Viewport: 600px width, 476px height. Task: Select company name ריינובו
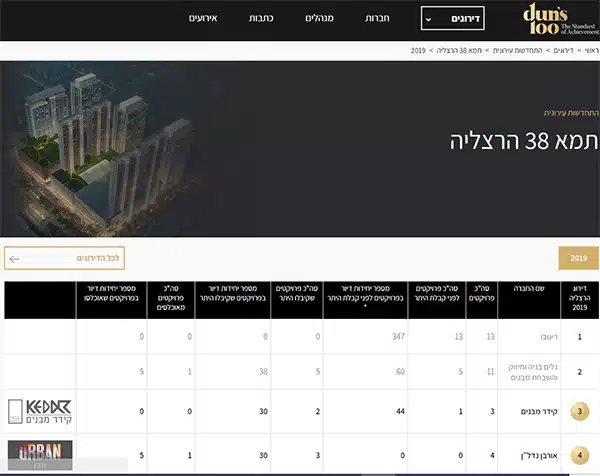549,337
